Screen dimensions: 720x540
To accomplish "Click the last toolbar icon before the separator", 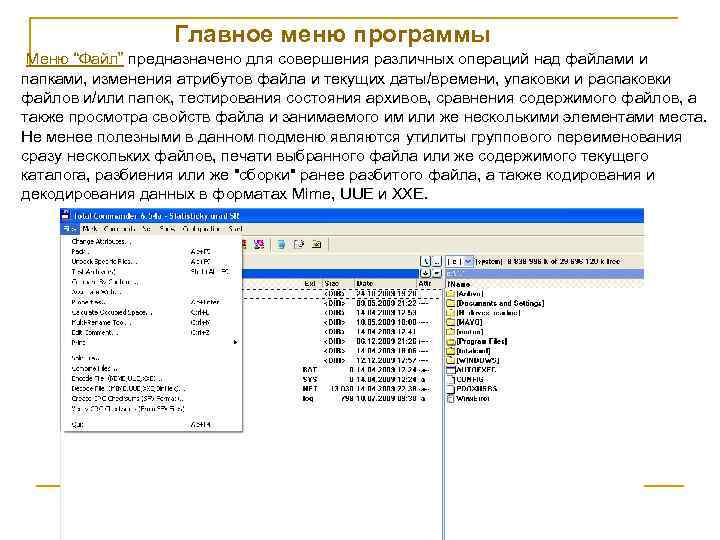I will pos(317,244).
